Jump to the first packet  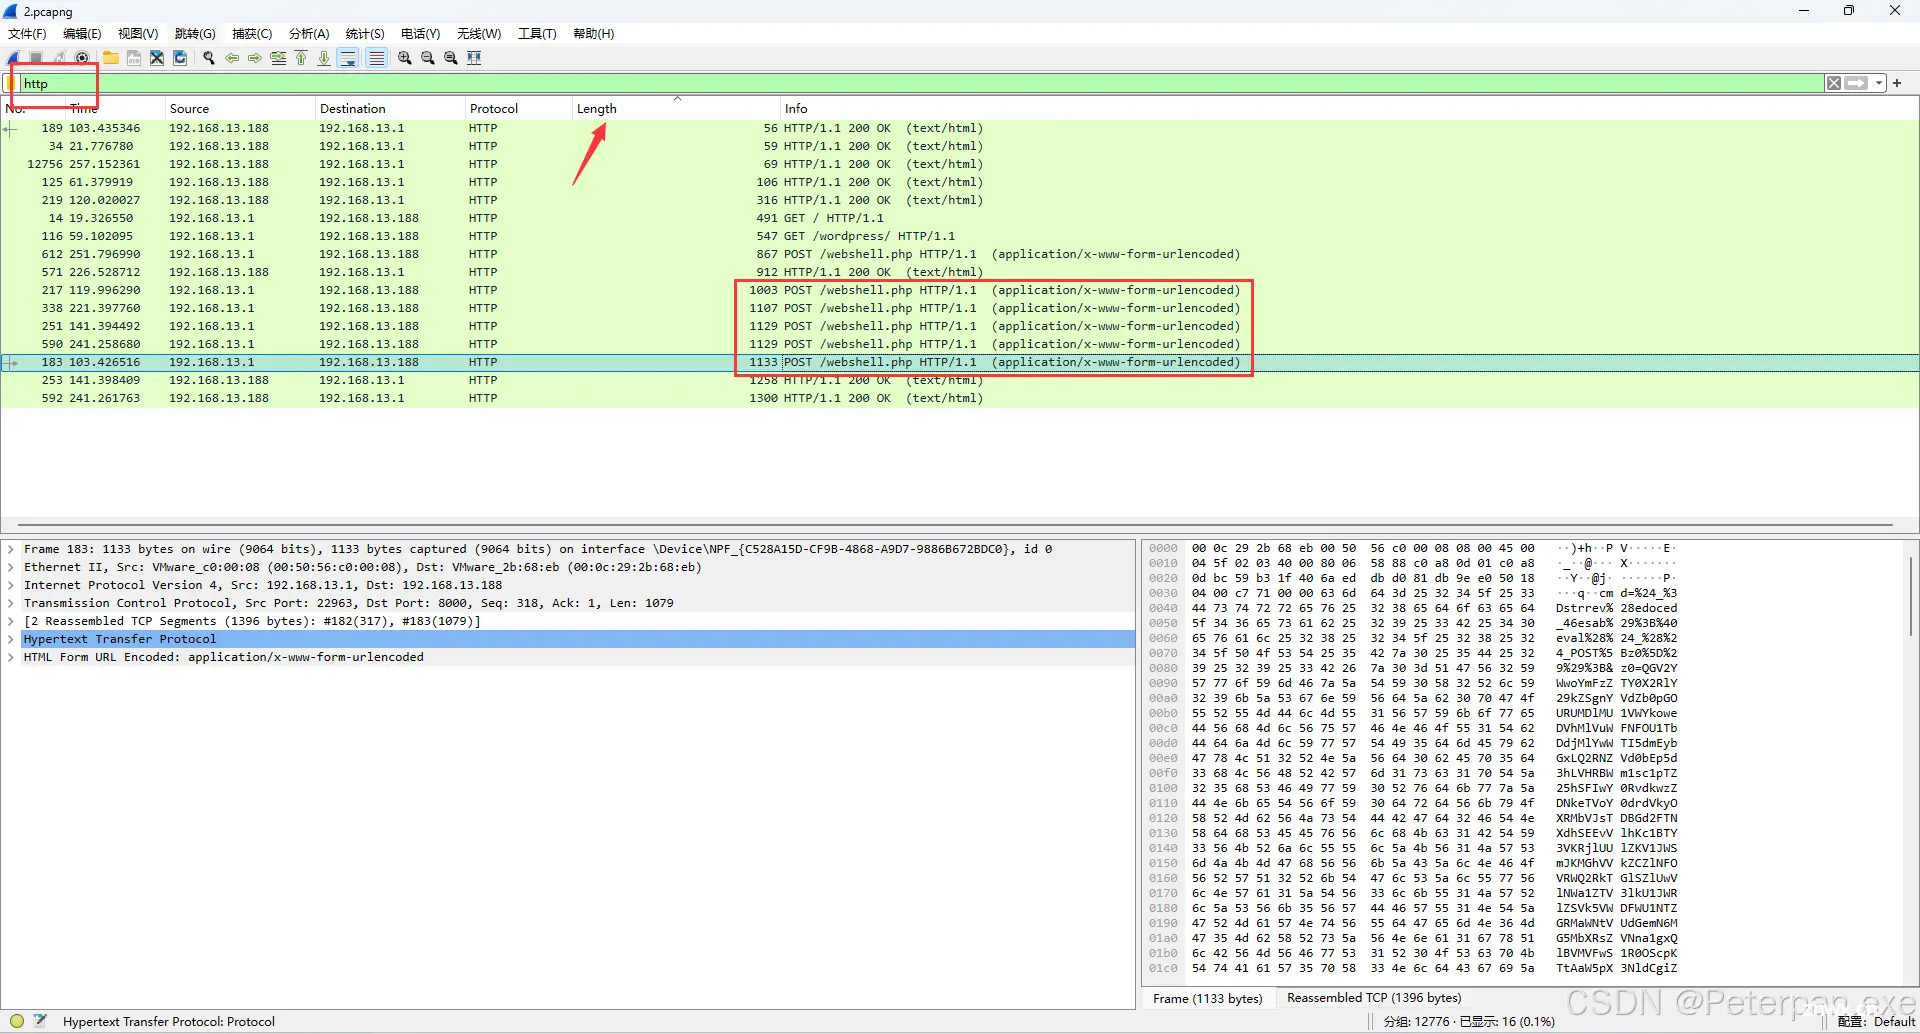[301, 58]
